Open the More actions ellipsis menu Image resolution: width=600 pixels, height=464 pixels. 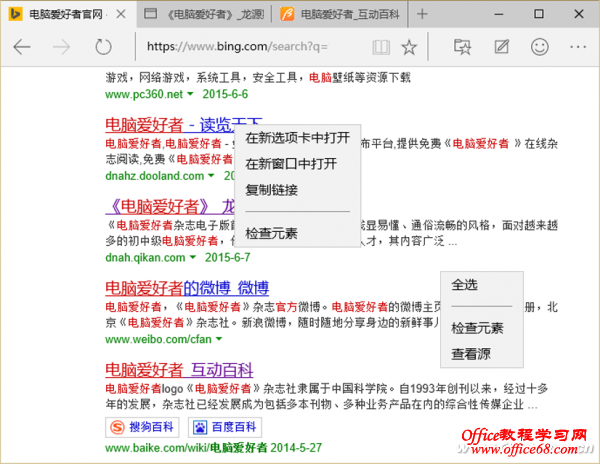coord(579,47)
